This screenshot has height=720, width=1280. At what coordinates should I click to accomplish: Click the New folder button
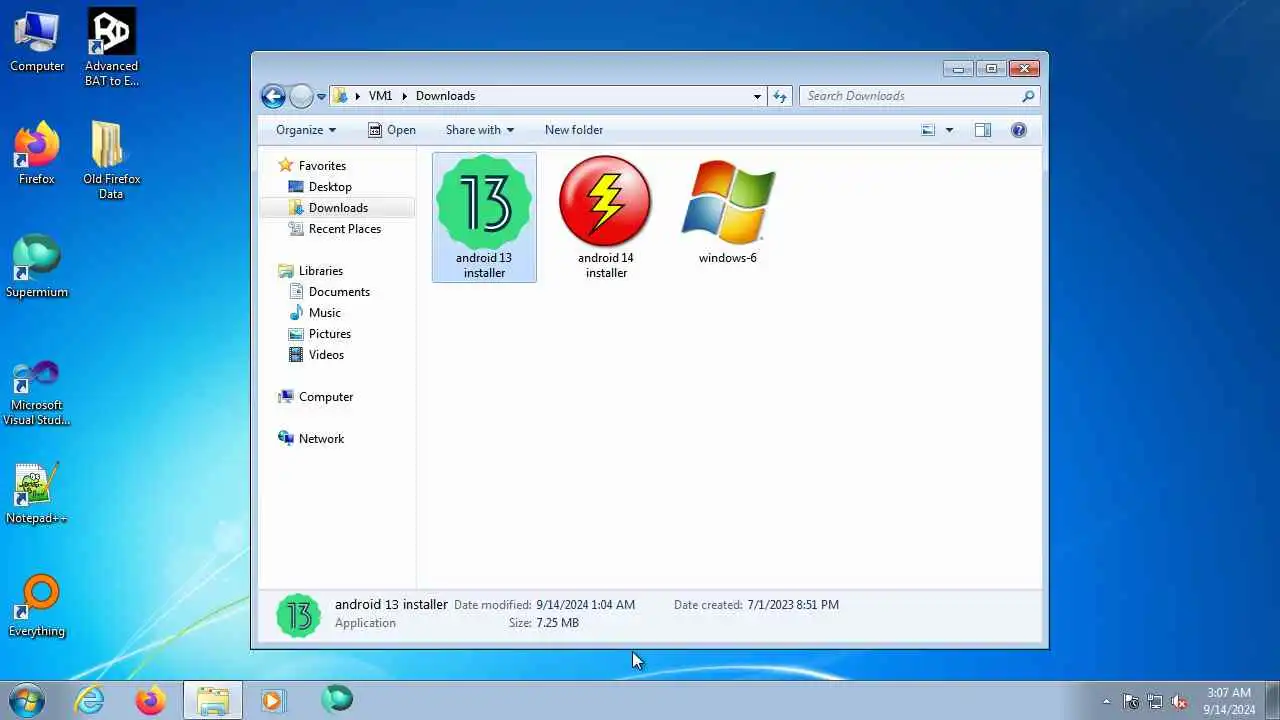[574, 130]
